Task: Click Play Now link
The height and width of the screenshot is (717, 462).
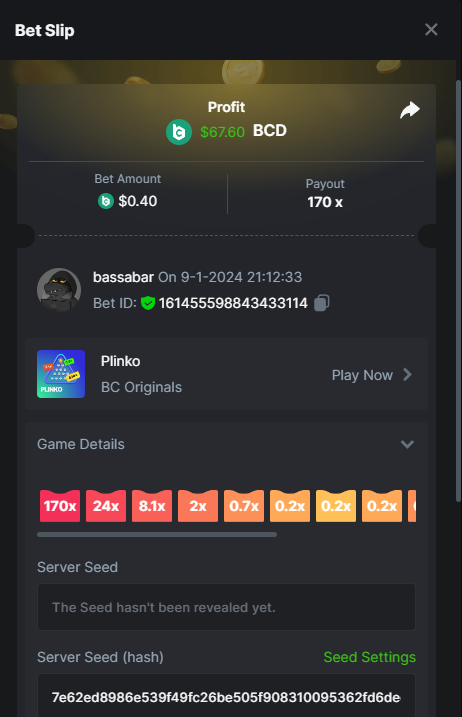Action: (362, 375)
